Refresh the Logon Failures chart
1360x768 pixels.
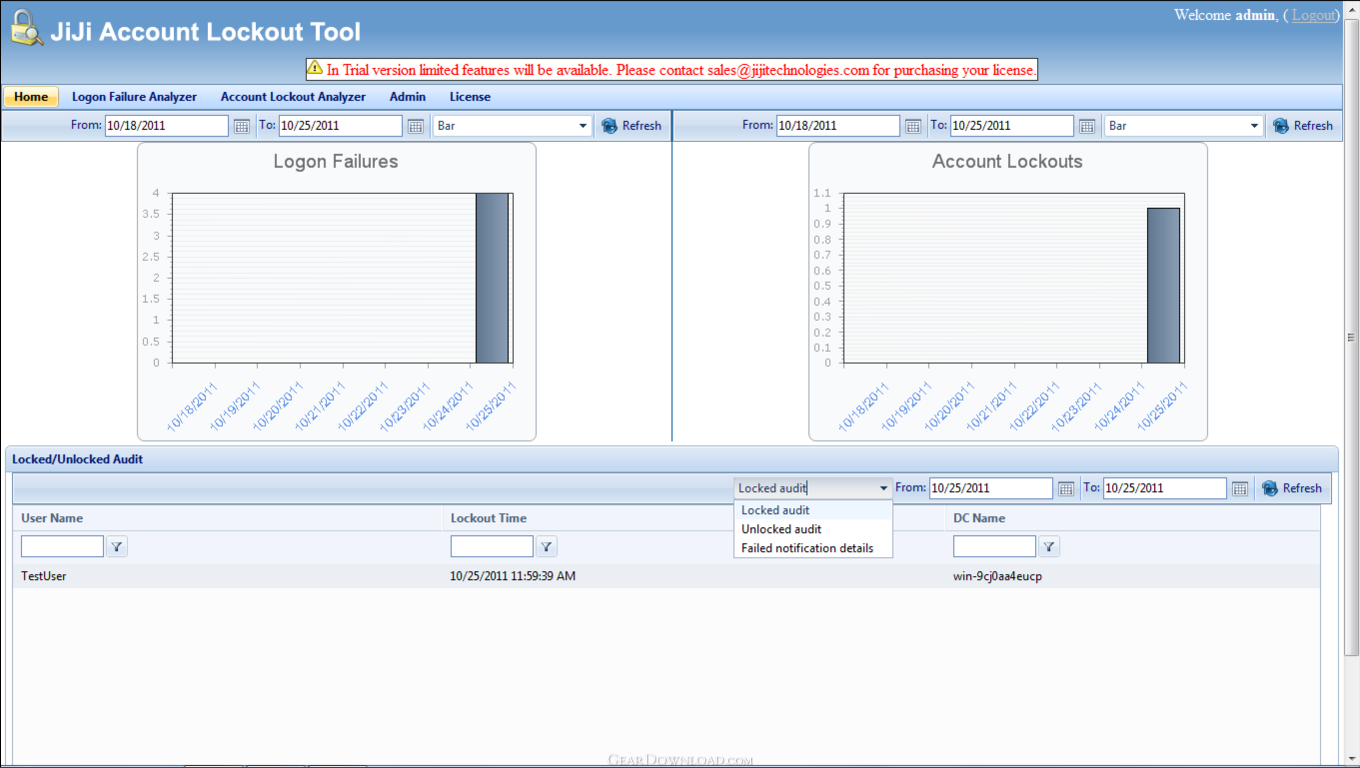click(631, 126)
